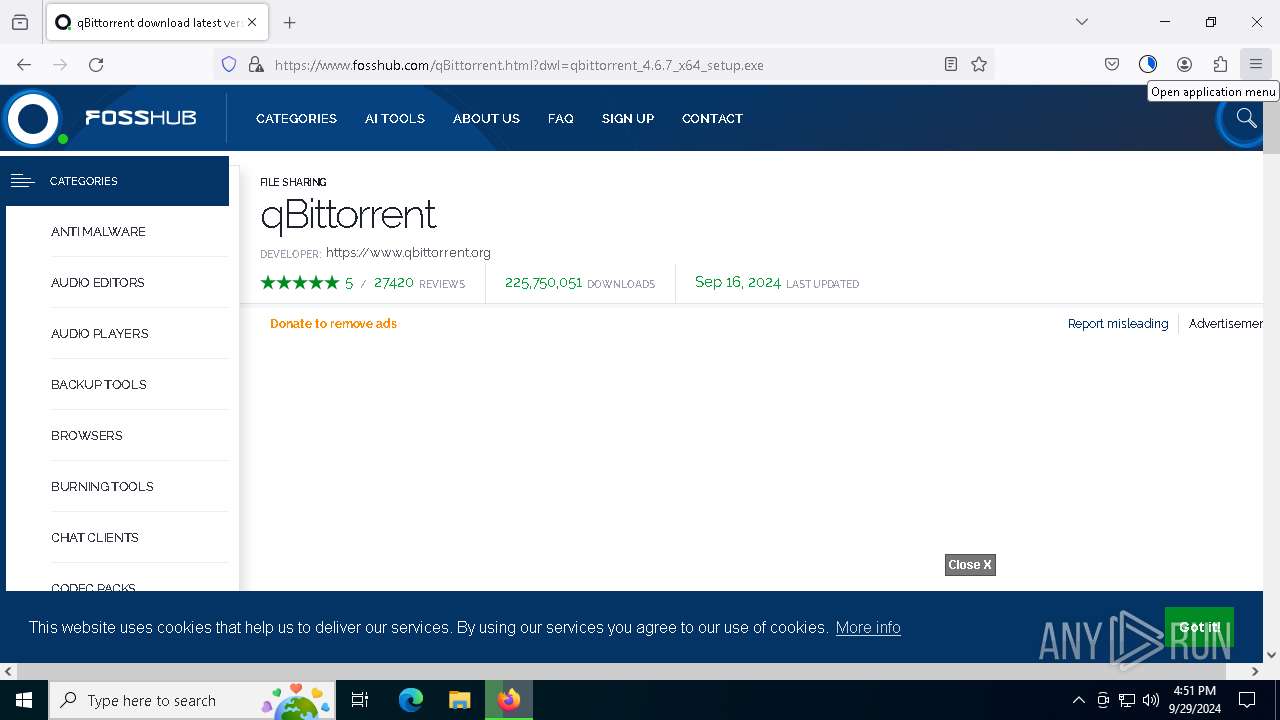This screenshot has width=1280, height=720.
Task: Click the FILE SHARING category label
Action: [293, 182]
